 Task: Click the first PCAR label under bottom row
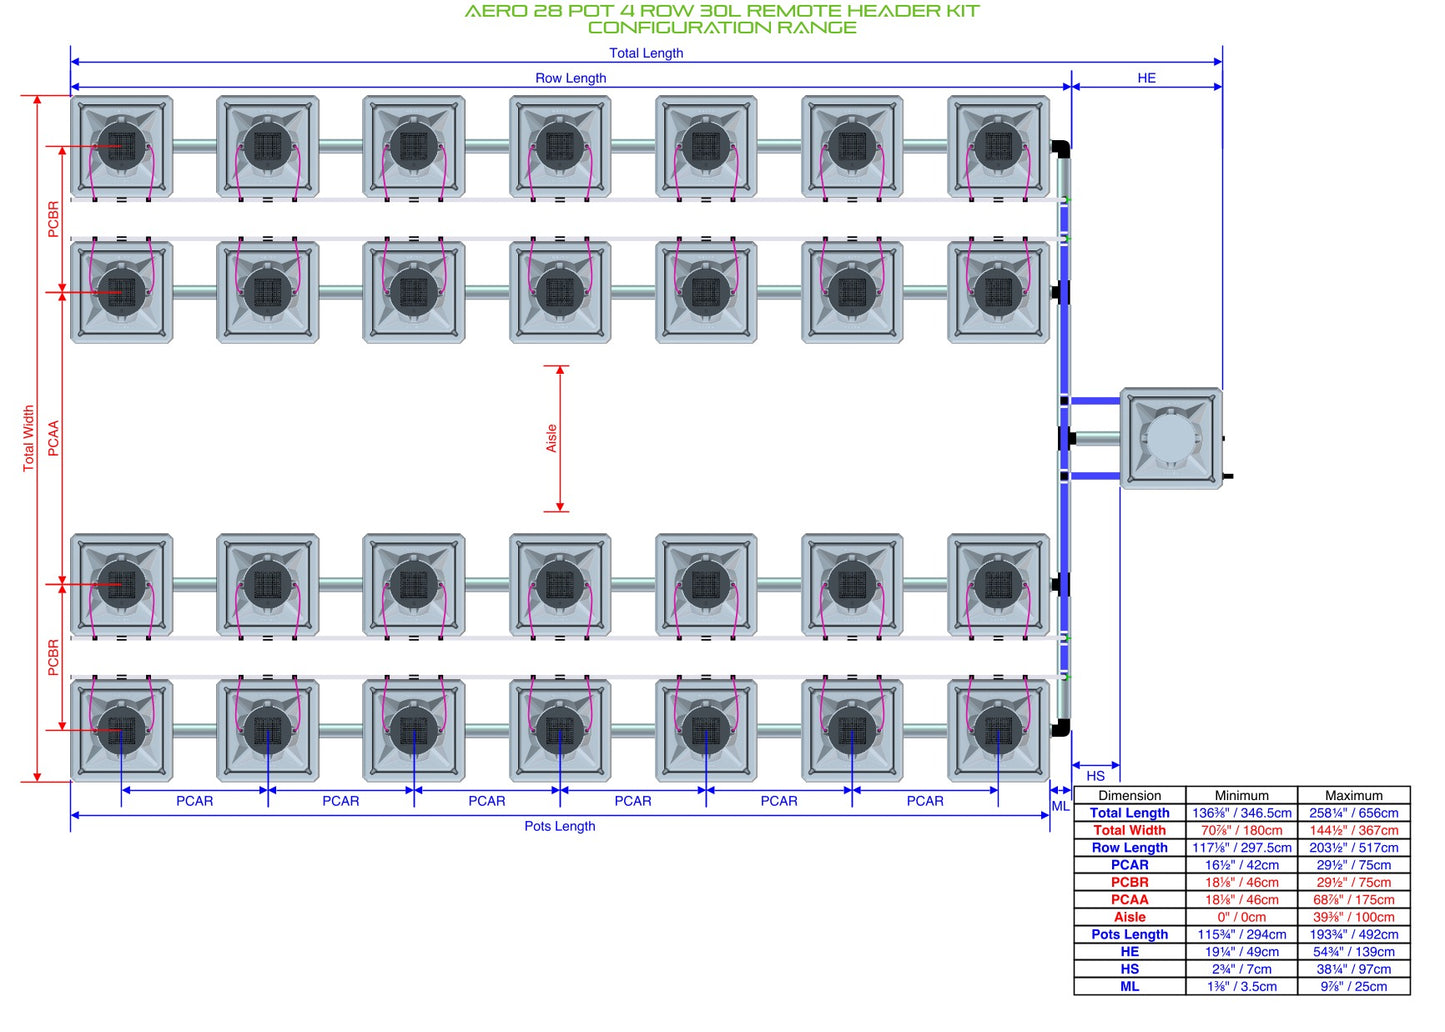point(194,801)
